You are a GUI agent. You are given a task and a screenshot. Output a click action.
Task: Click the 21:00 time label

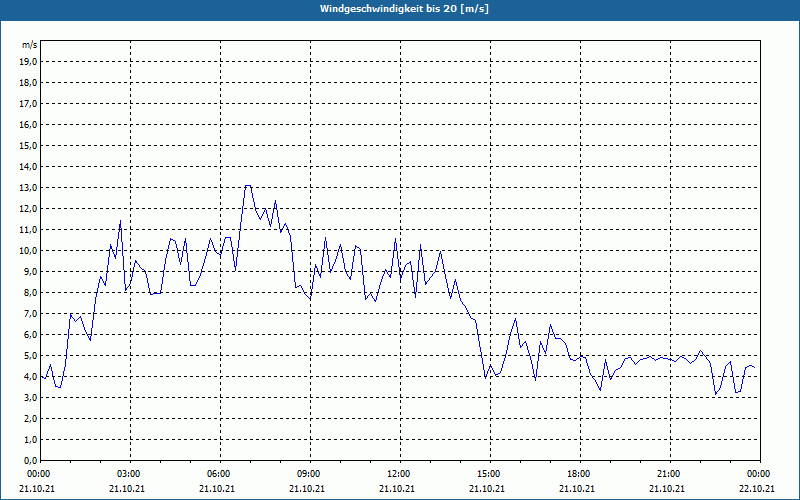pyautogui.click(x=670, y=474)
